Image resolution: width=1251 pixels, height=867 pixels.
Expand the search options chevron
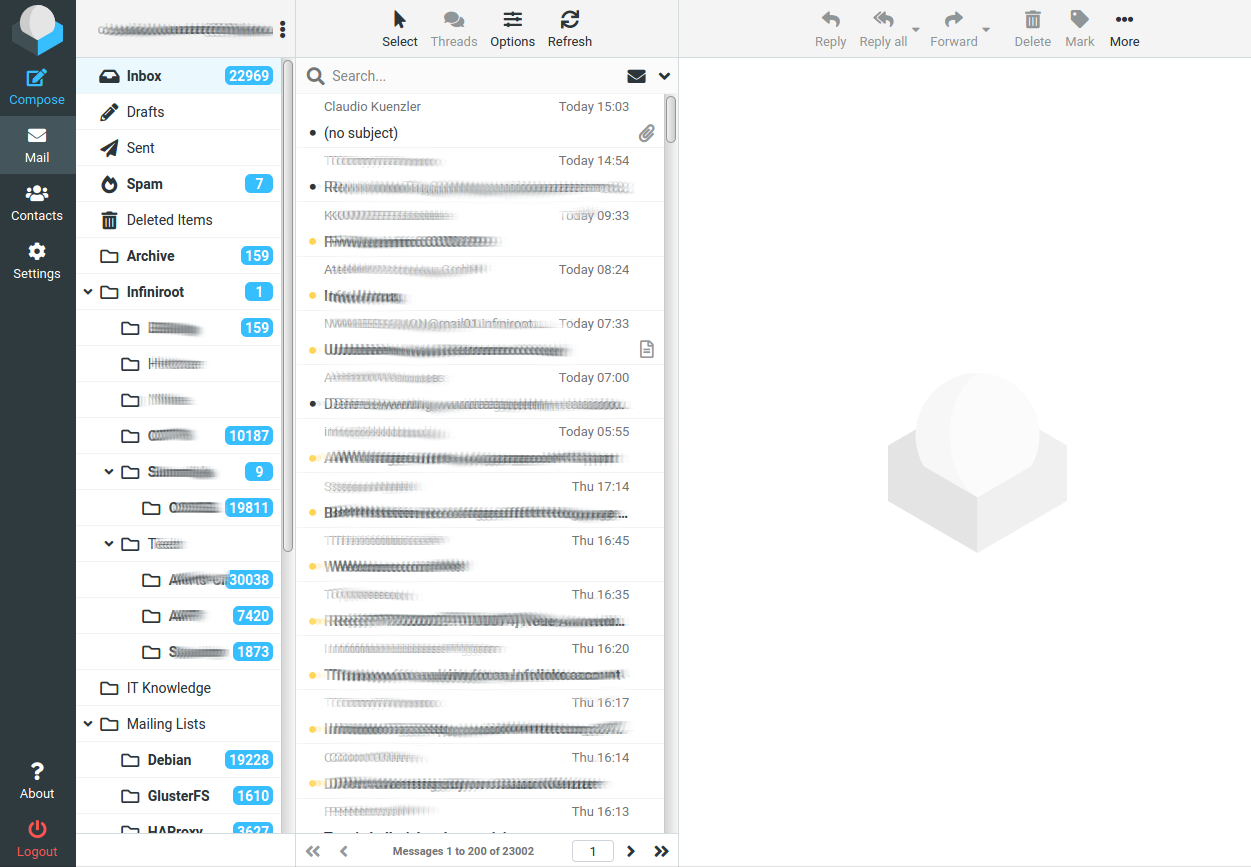click(x=664, y=76)
